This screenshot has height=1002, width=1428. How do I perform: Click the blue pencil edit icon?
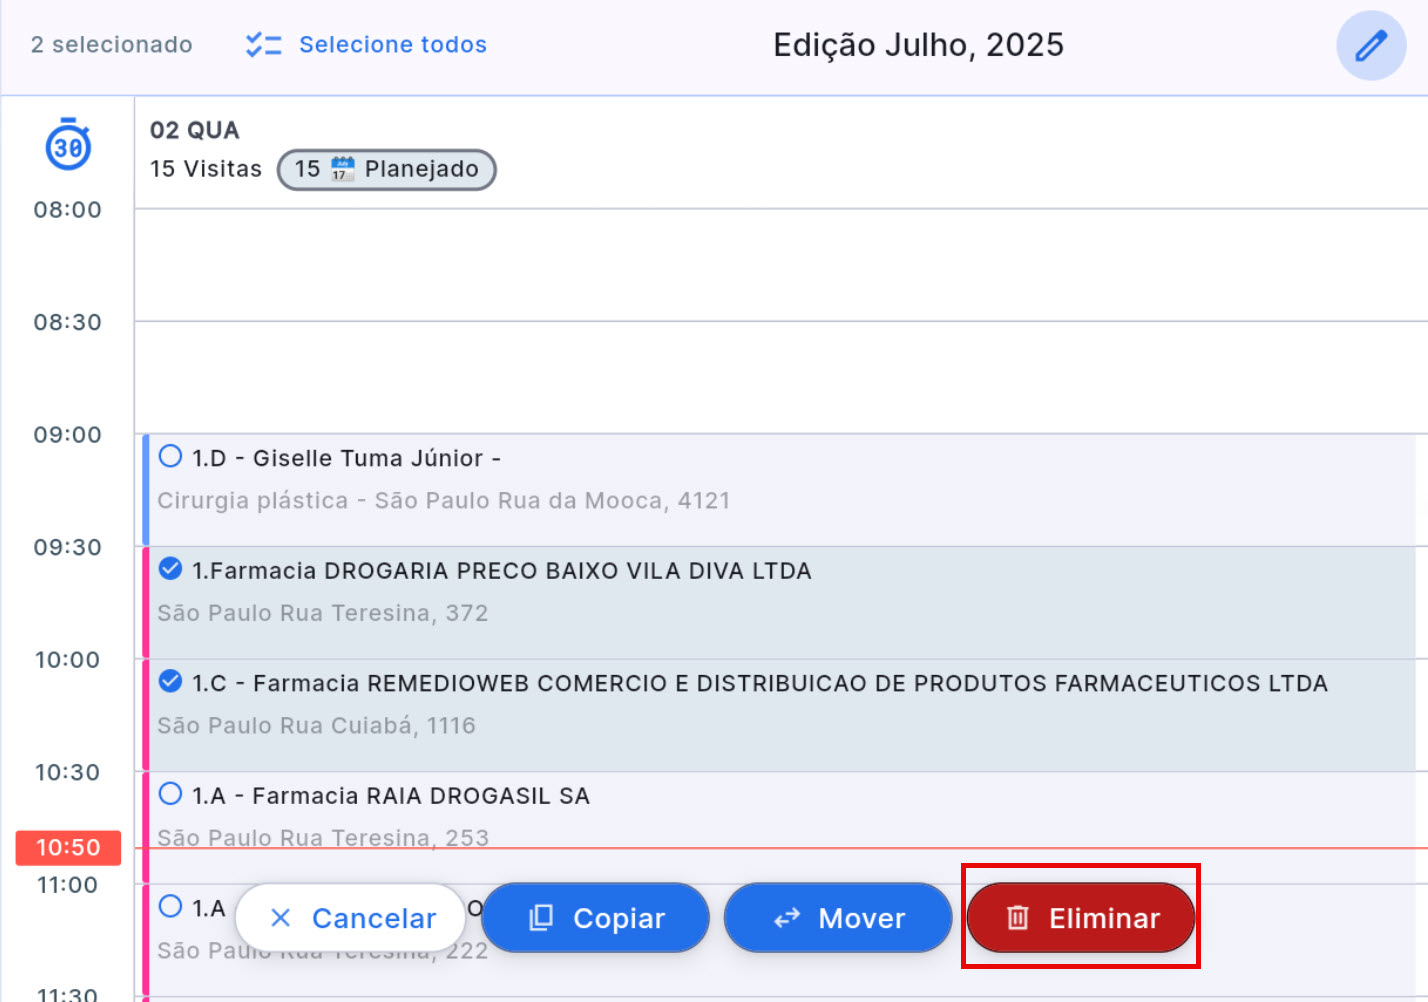(1371, 46)
